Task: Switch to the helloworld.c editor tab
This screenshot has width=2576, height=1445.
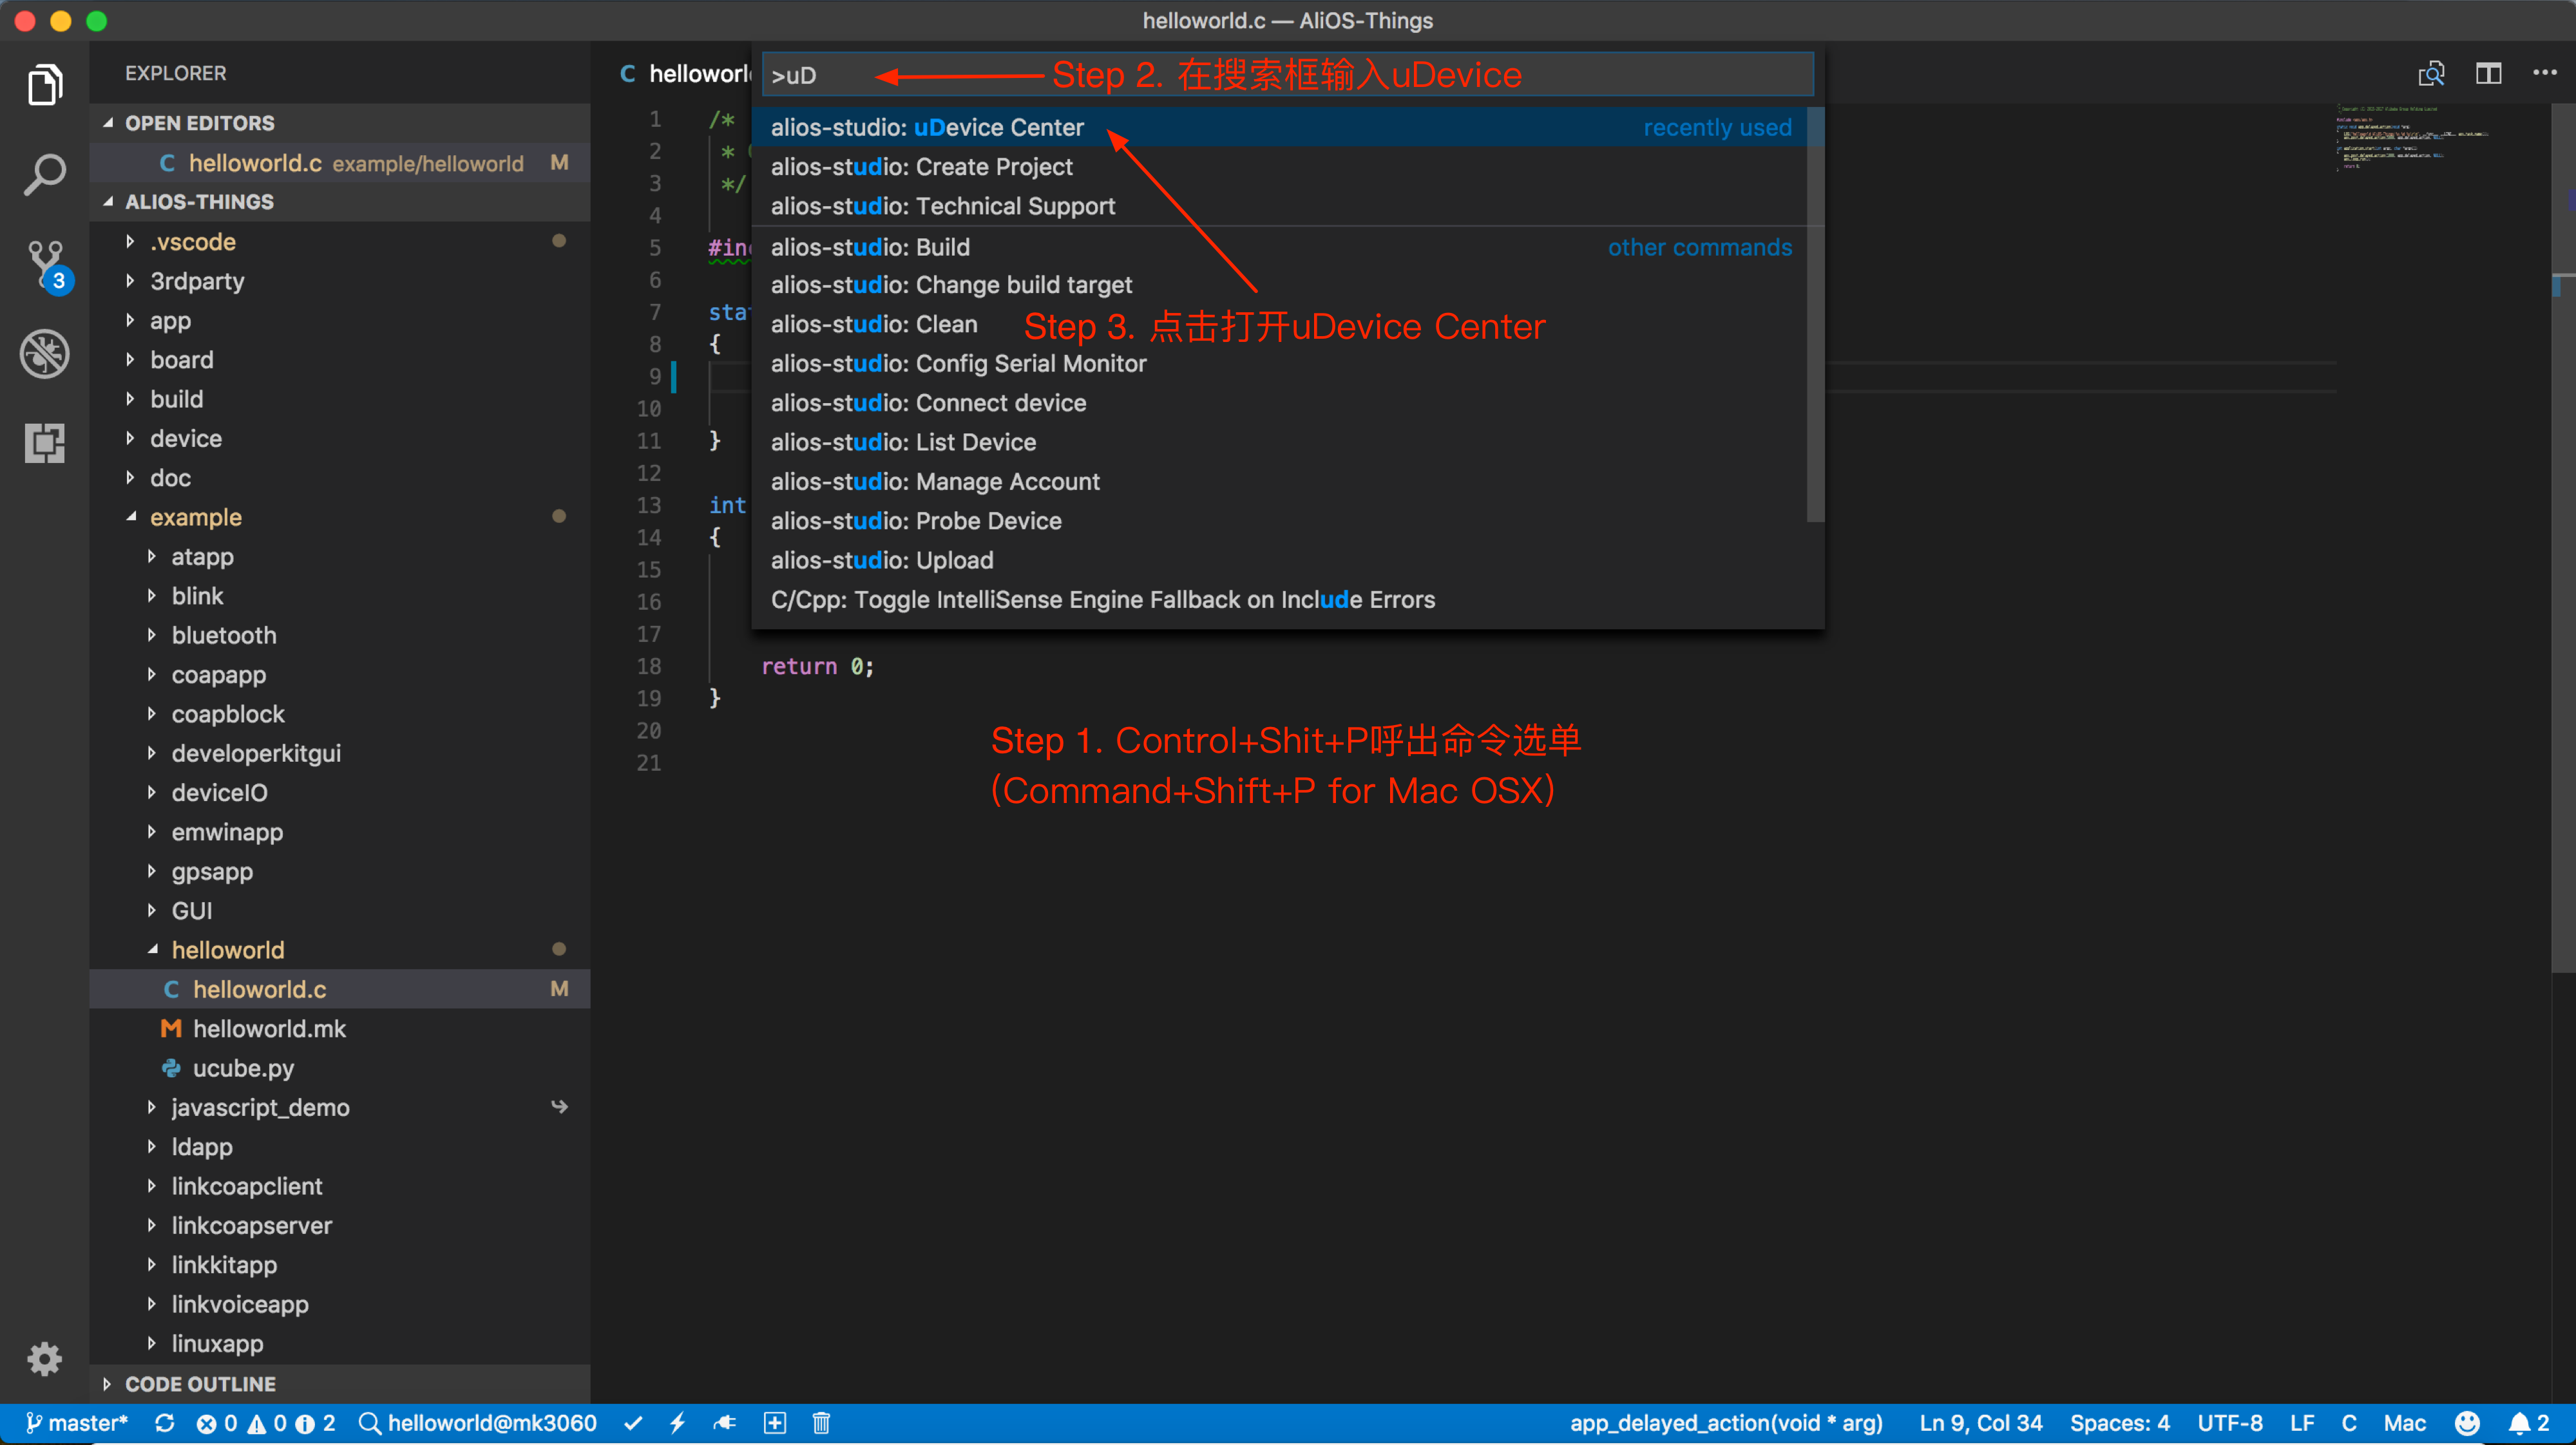Action: point(690,73)
